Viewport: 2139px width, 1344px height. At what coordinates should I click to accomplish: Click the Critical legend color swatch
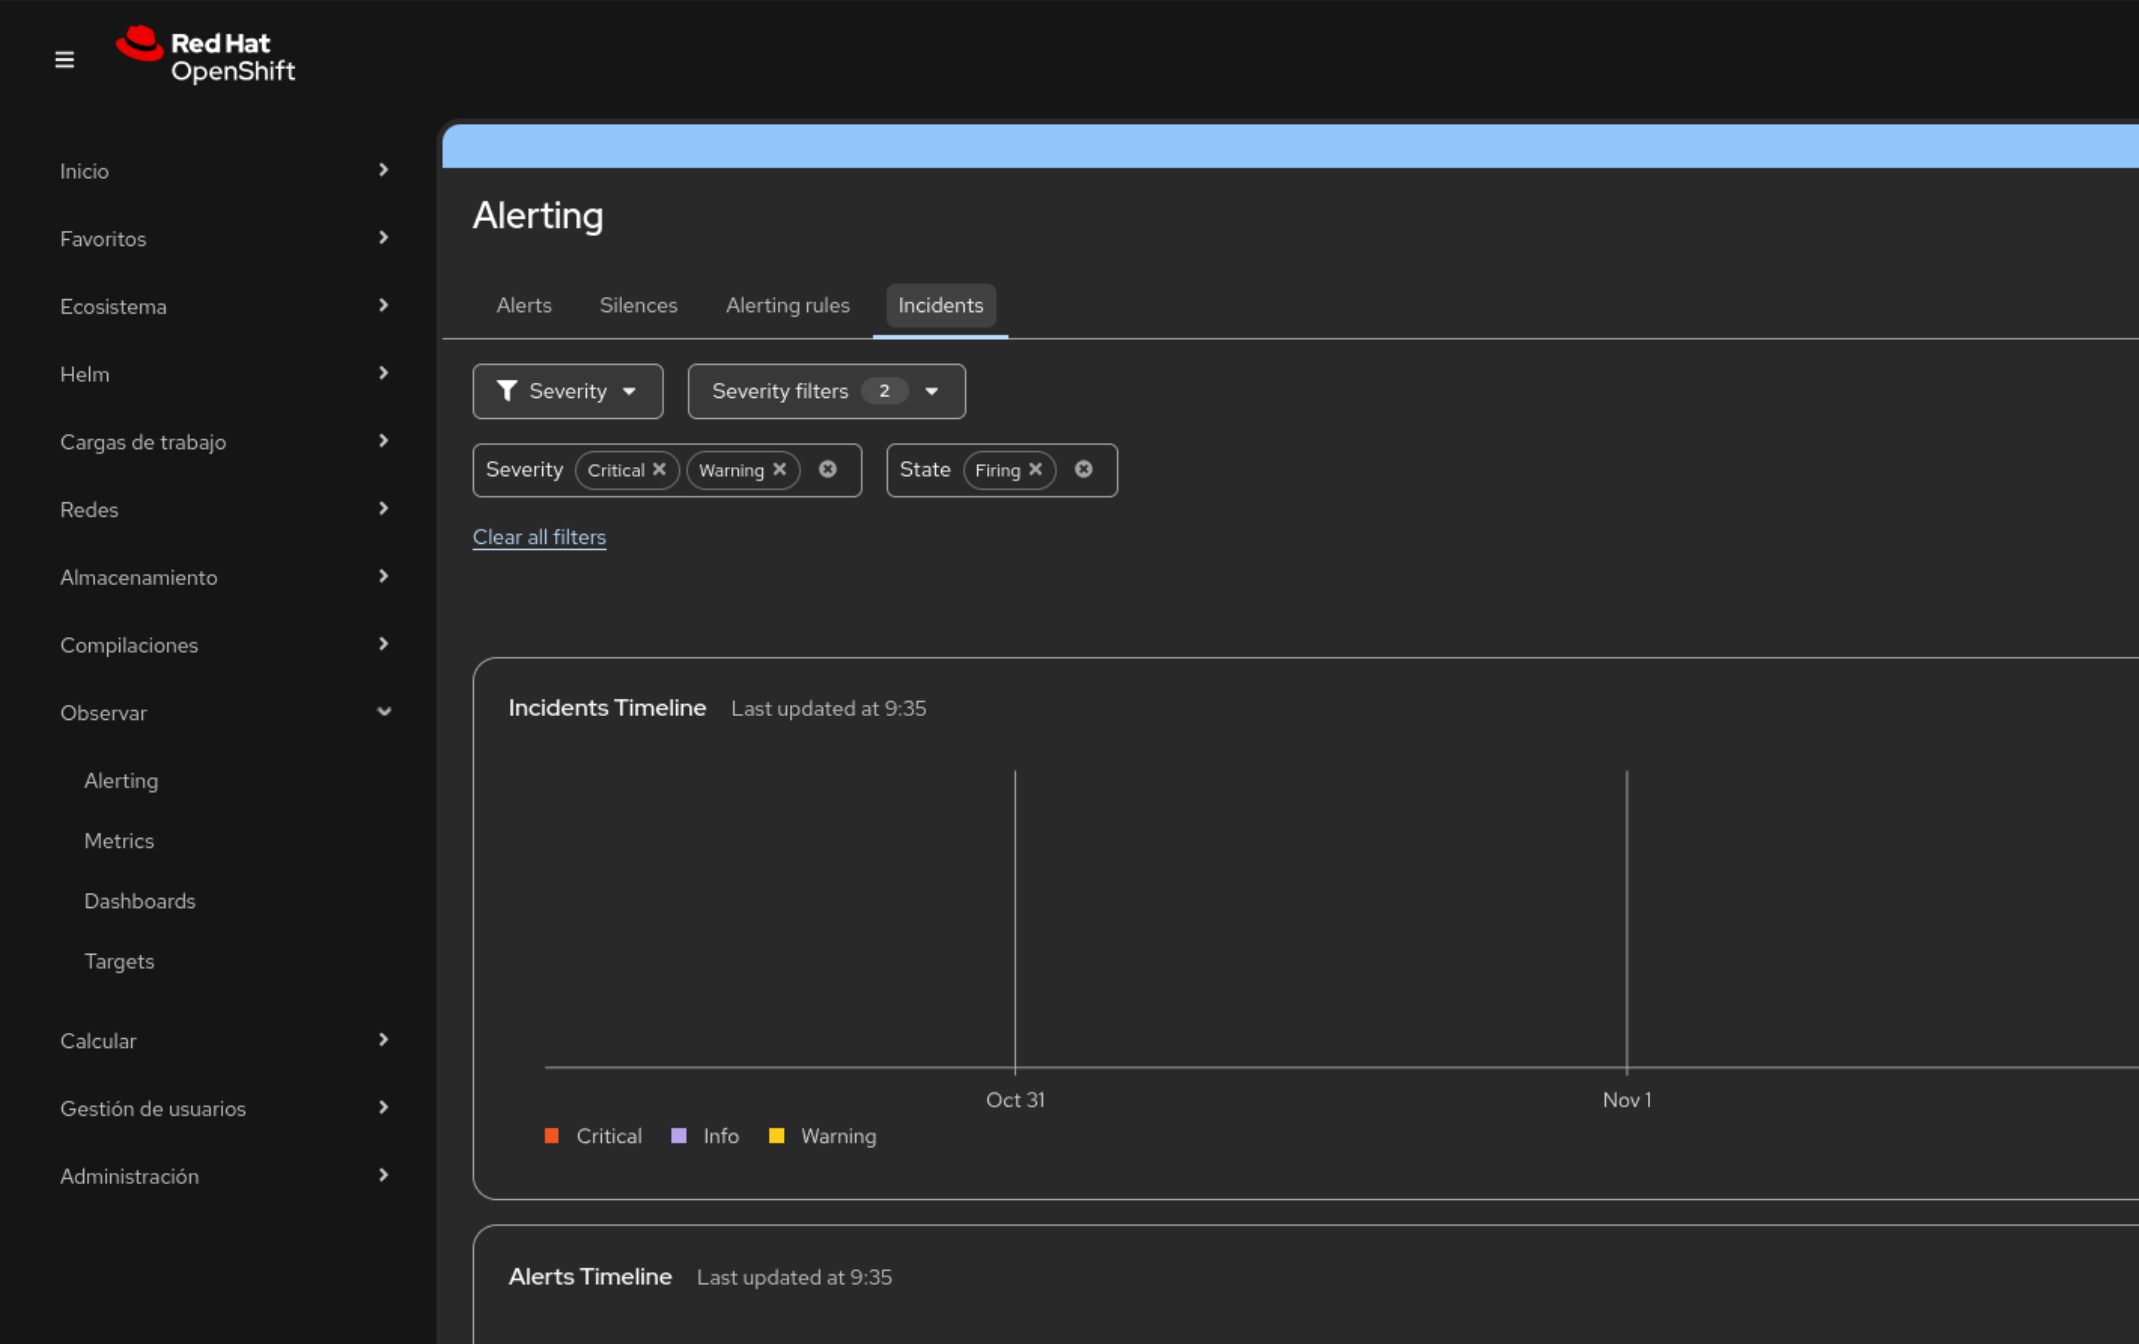click(x=551, y=1136)
